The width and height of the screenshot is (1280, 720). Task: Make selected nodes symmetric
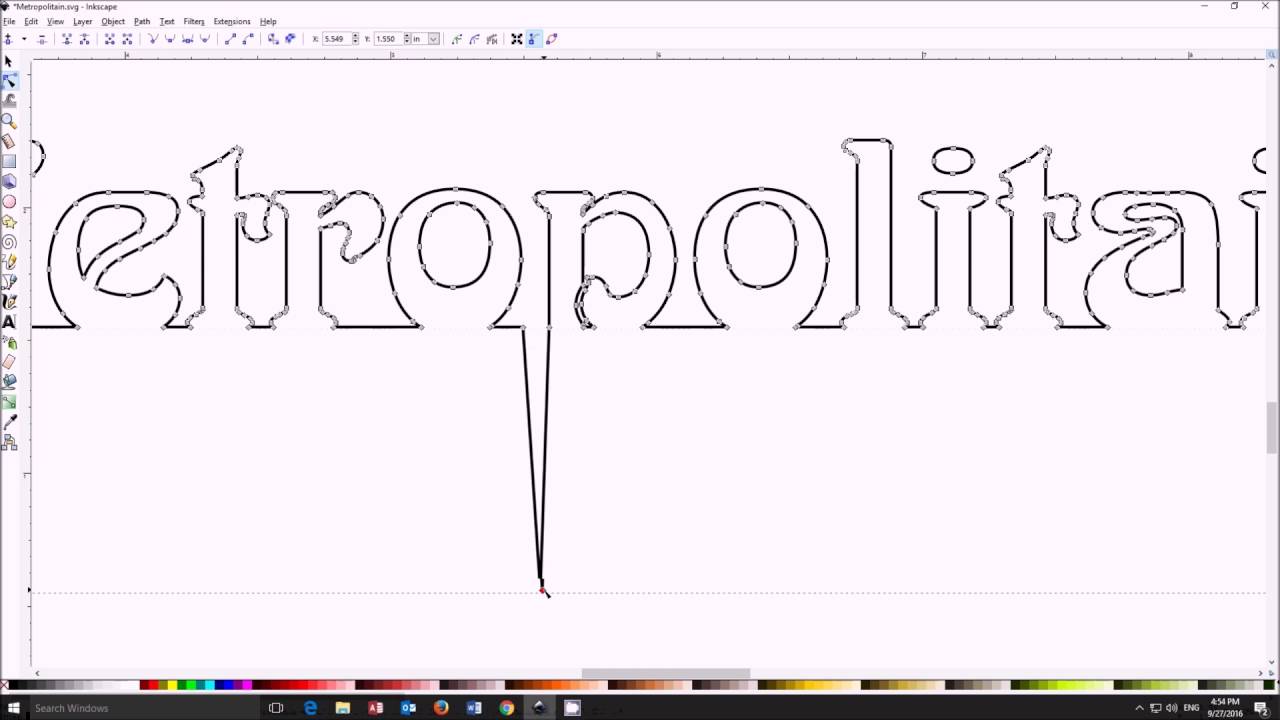(187, 39)
